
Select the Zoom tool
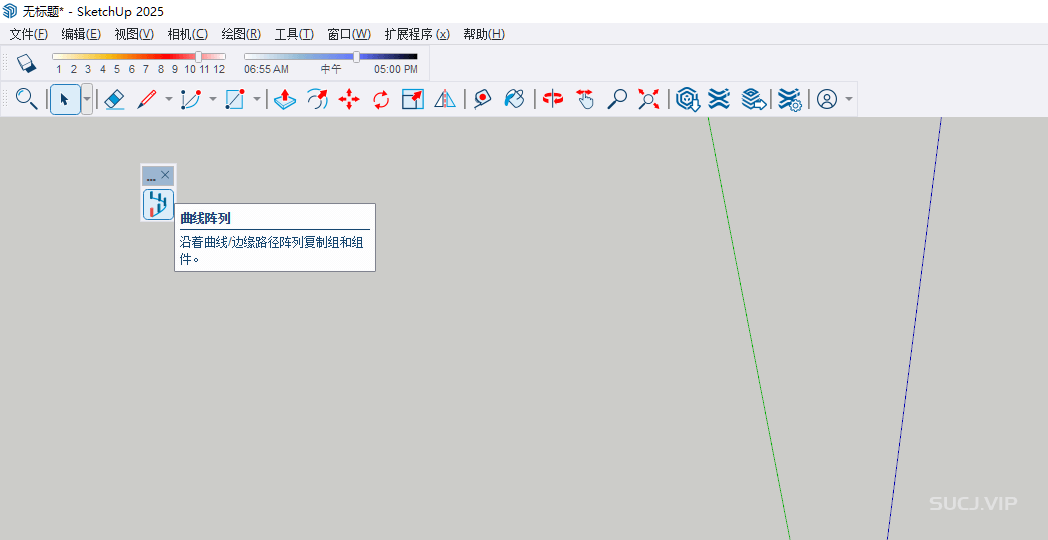[616, 100]
